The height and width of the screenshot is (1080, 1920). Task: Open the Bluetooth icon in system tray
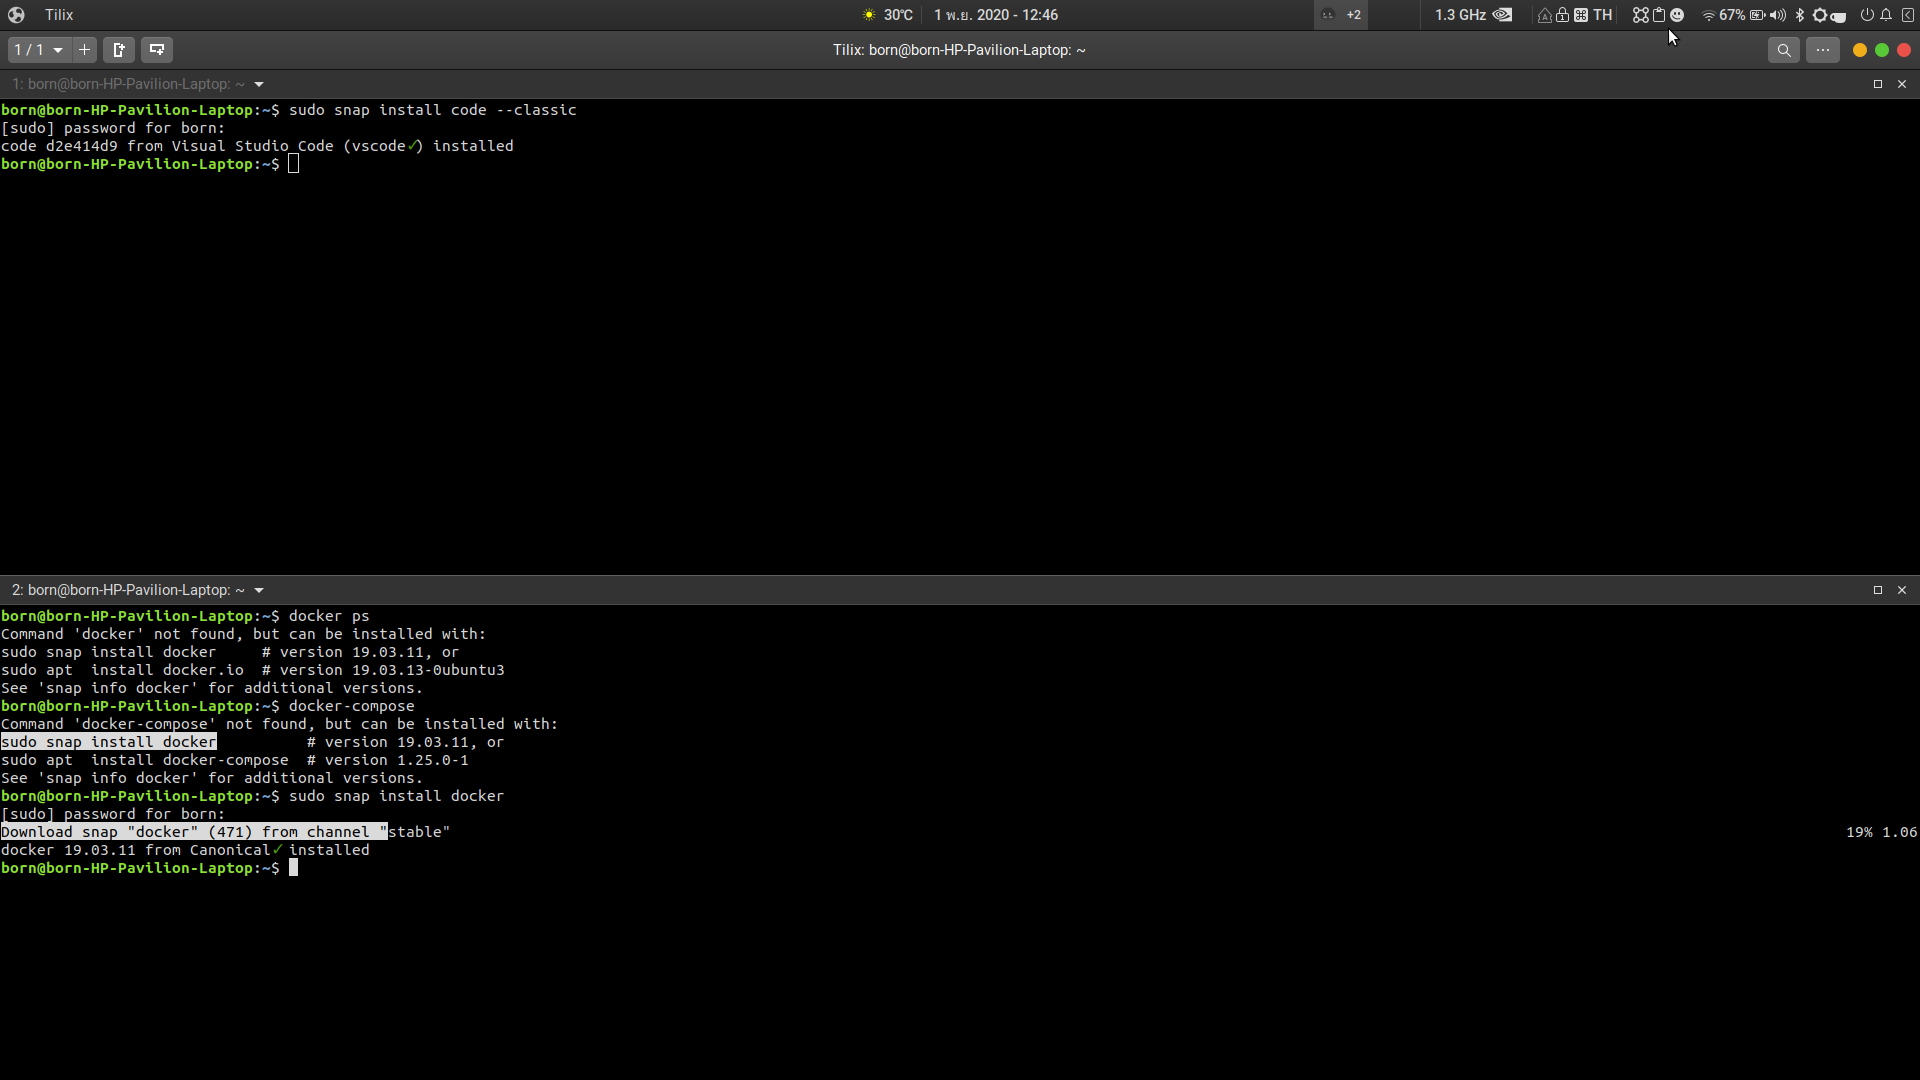[1800, 15]
